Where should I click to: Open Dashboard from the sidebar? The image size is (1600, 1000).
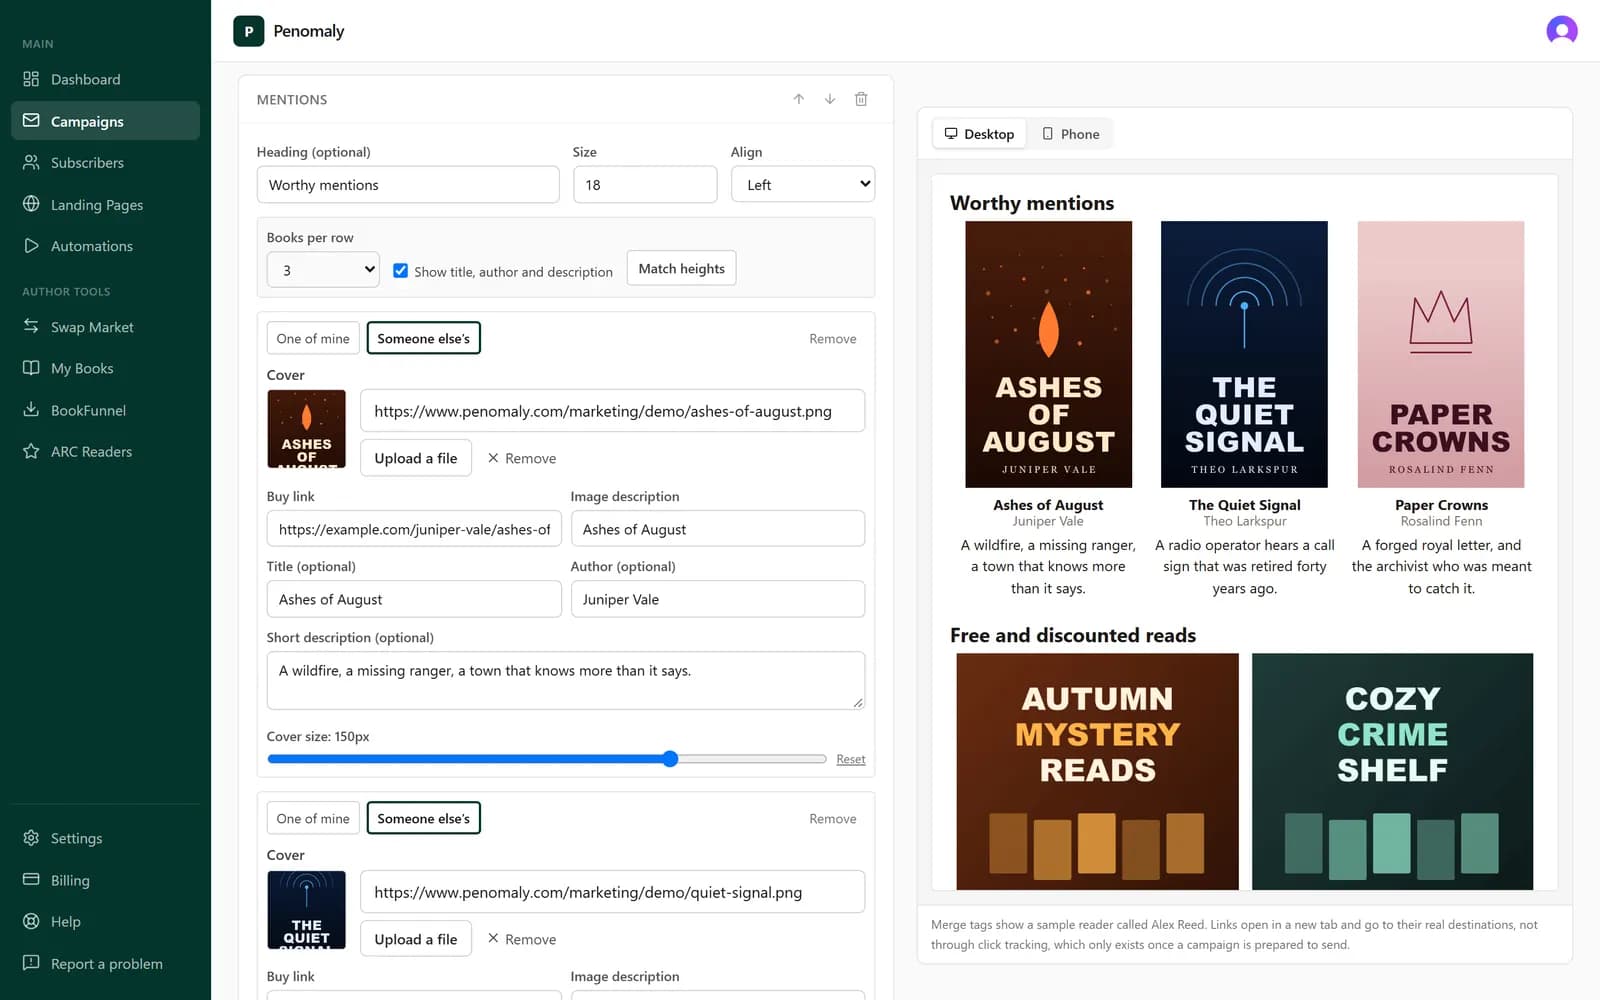click(105, 79)
